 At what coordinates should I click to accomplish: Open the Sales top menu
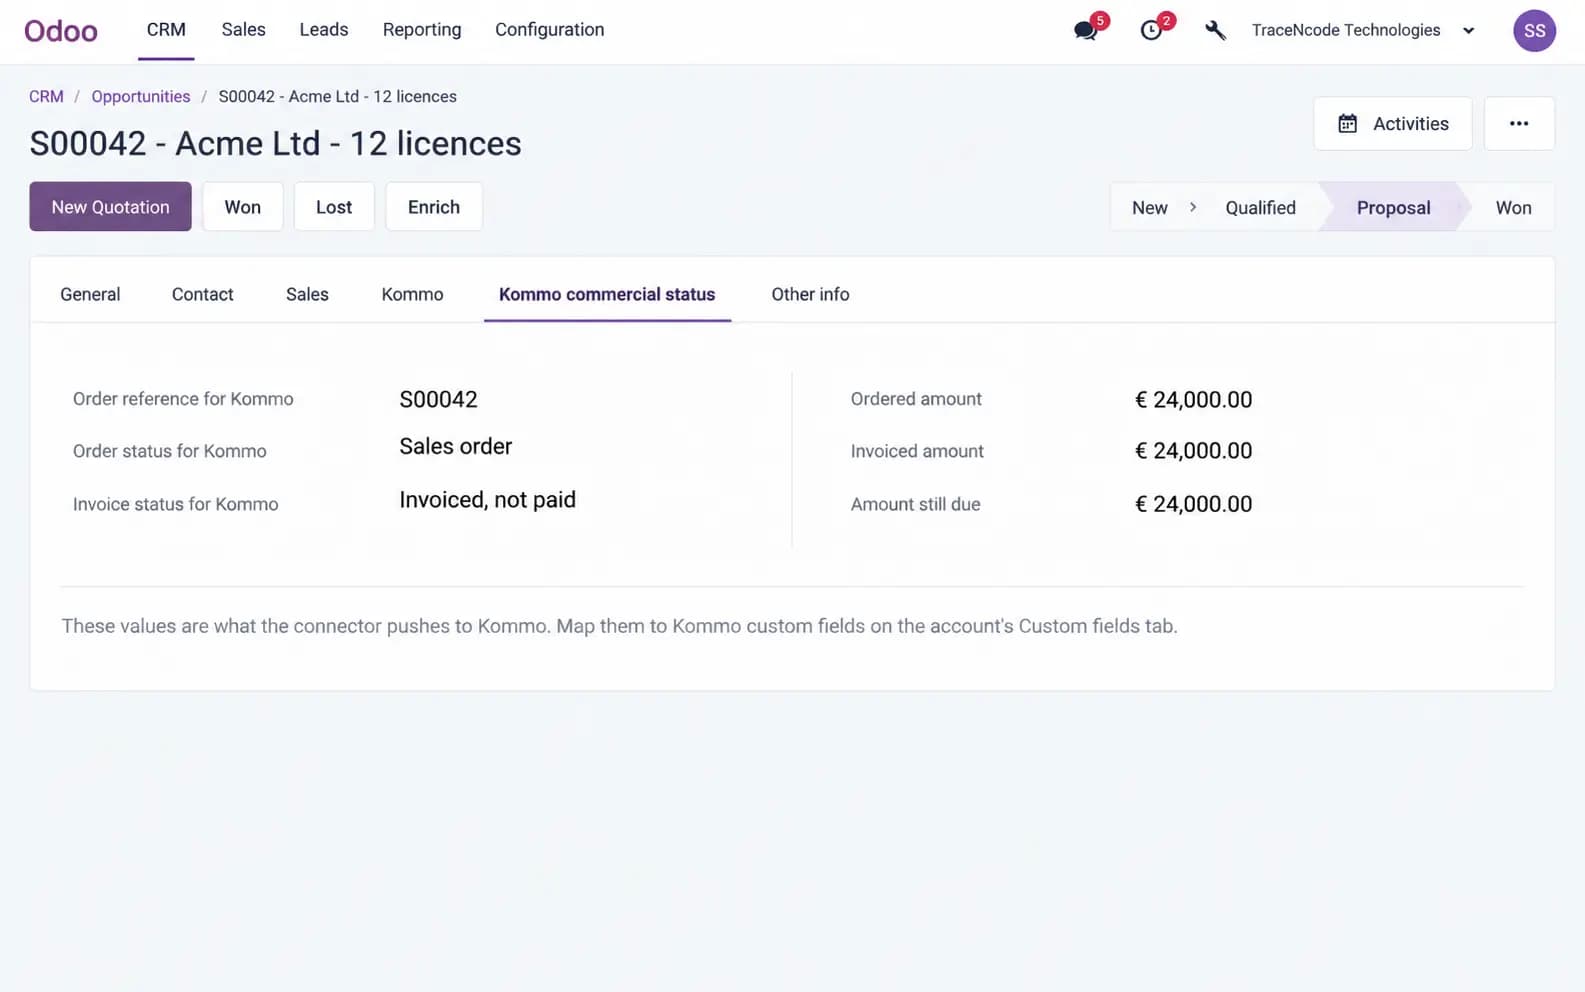(x=243, y=30)
